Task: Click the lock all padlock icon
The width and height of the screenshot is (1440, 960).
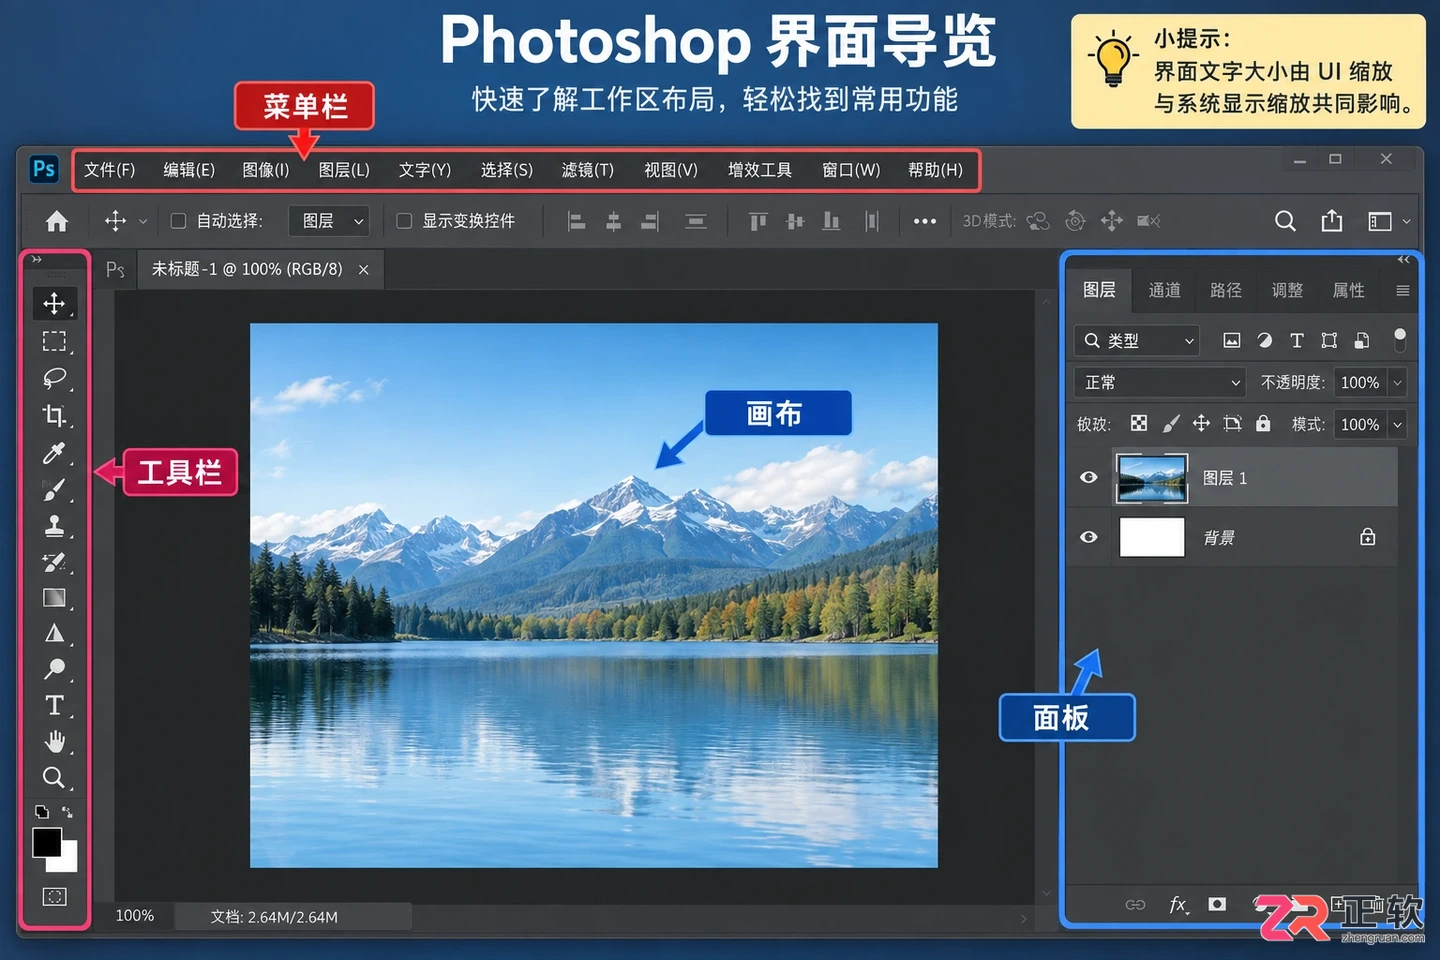Action: [x=1263, y=423]
